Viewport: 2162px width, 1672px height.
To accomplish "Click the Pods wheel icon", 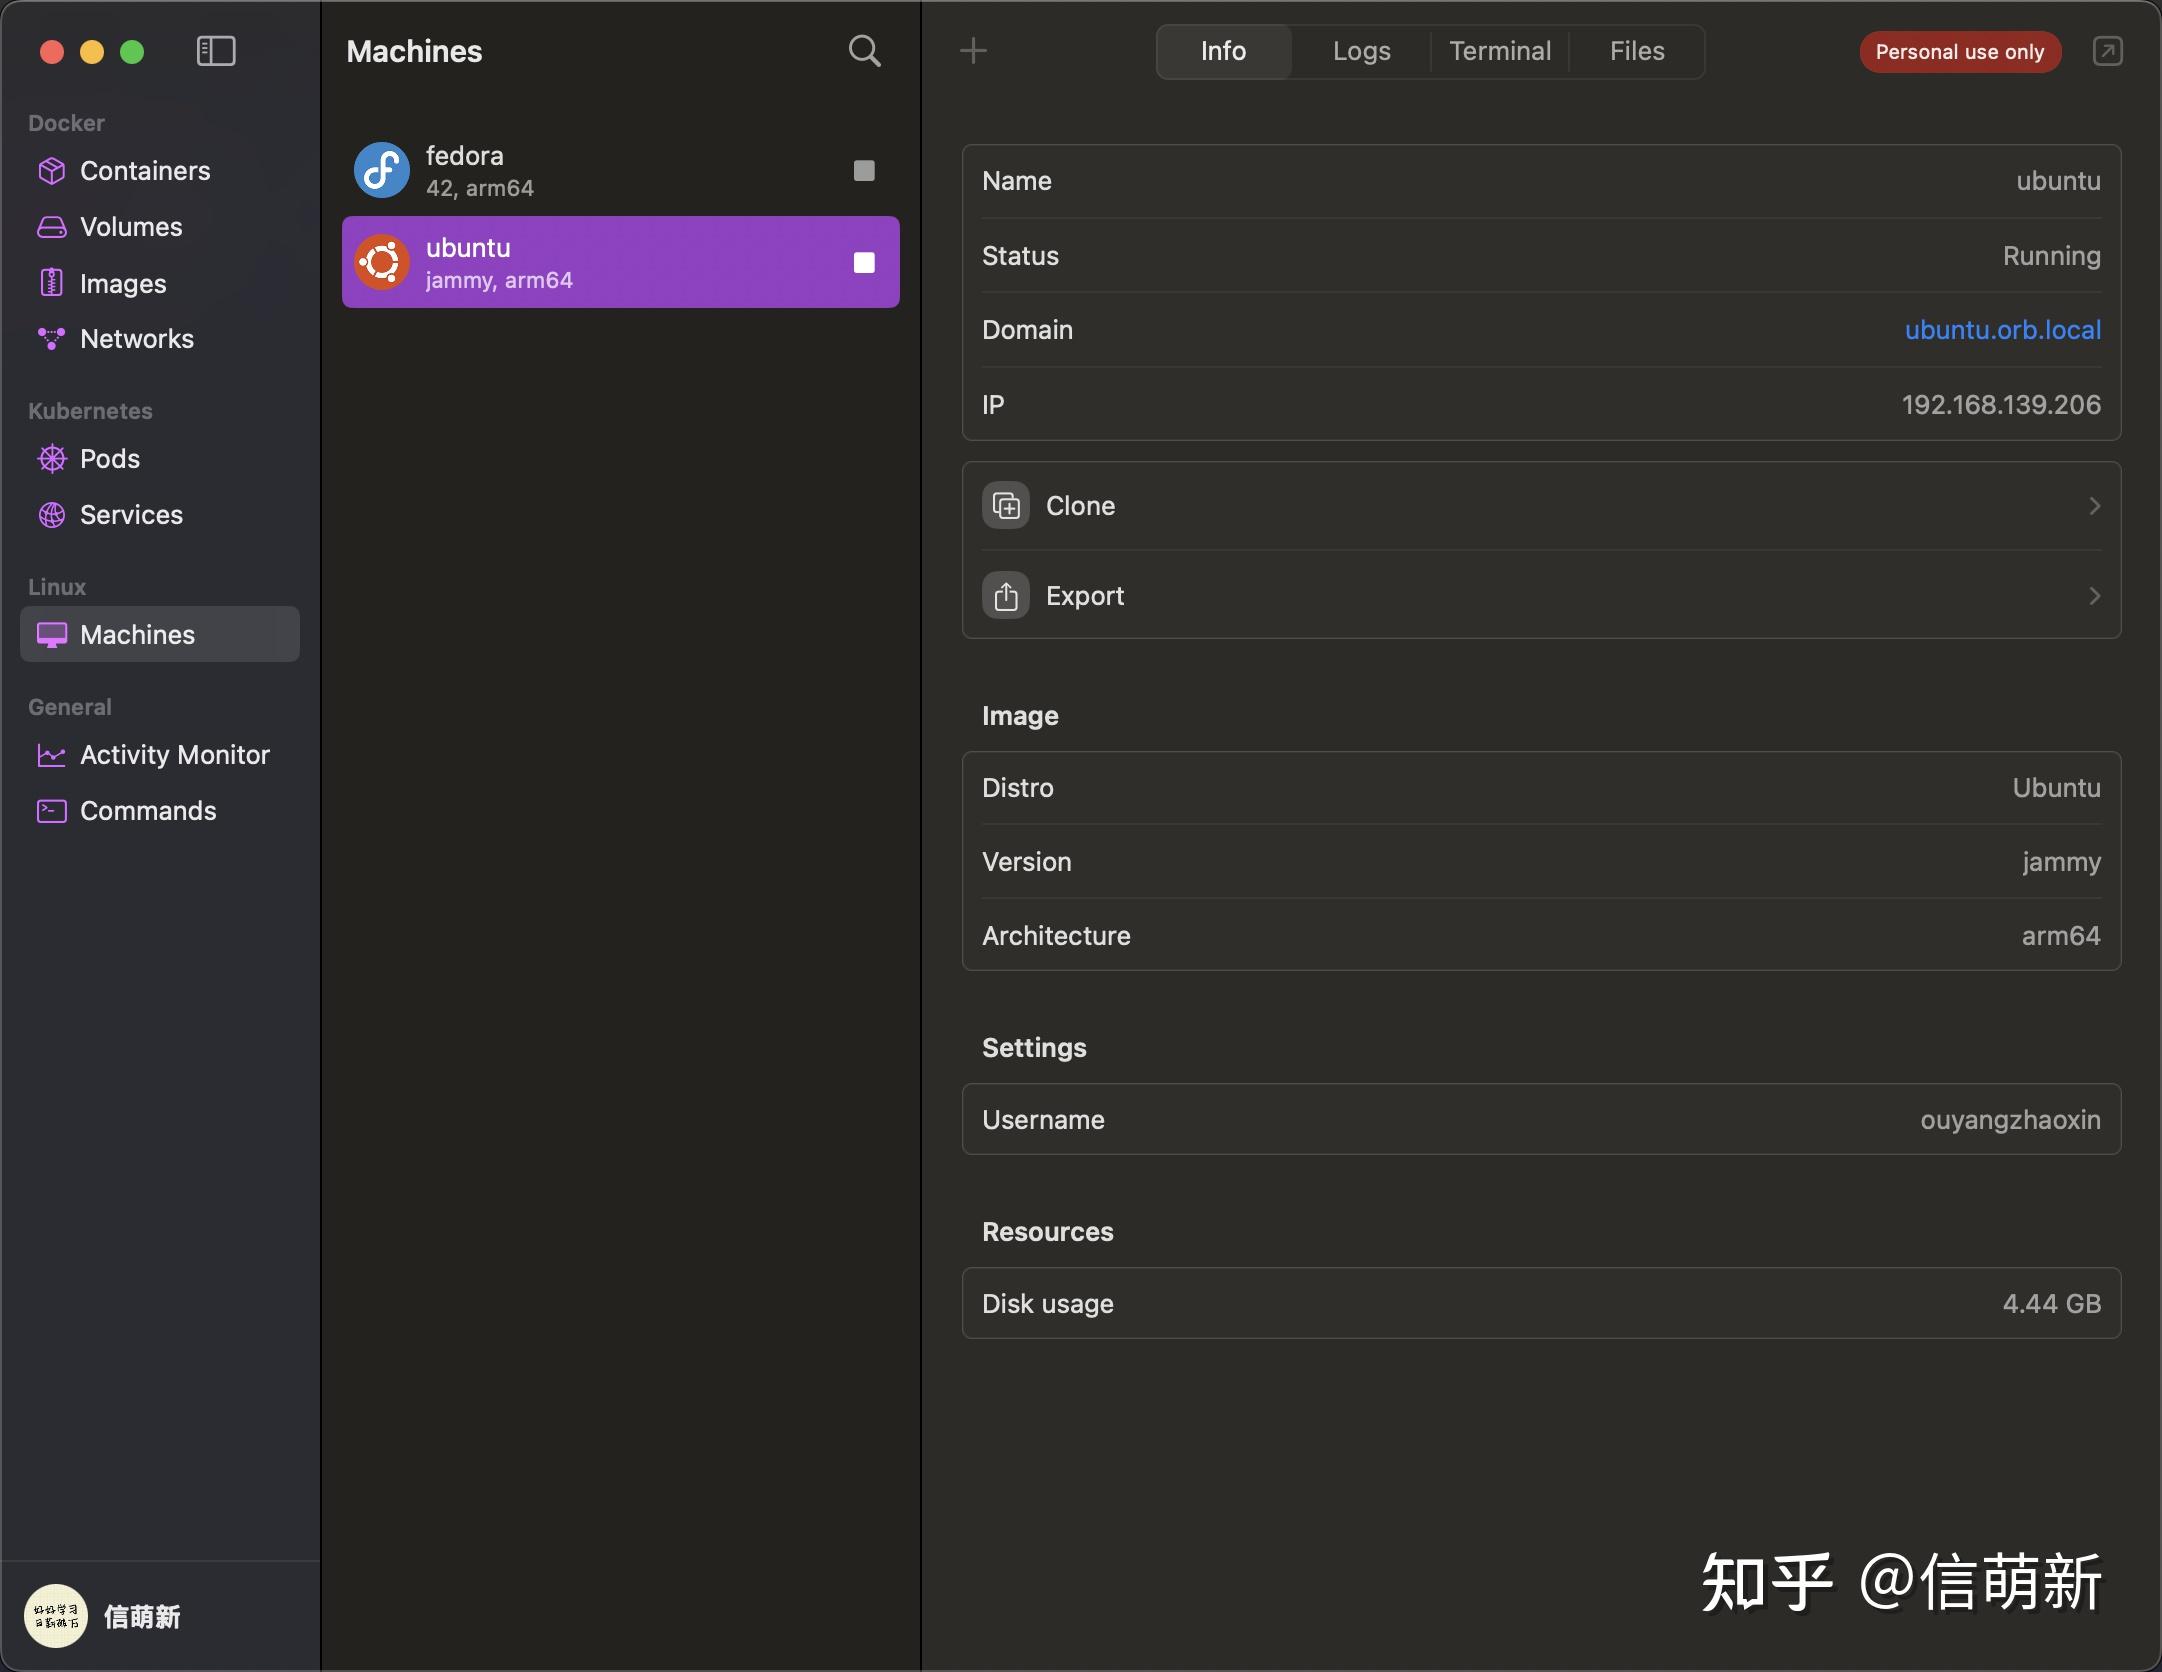I will (x=51, y=459).
